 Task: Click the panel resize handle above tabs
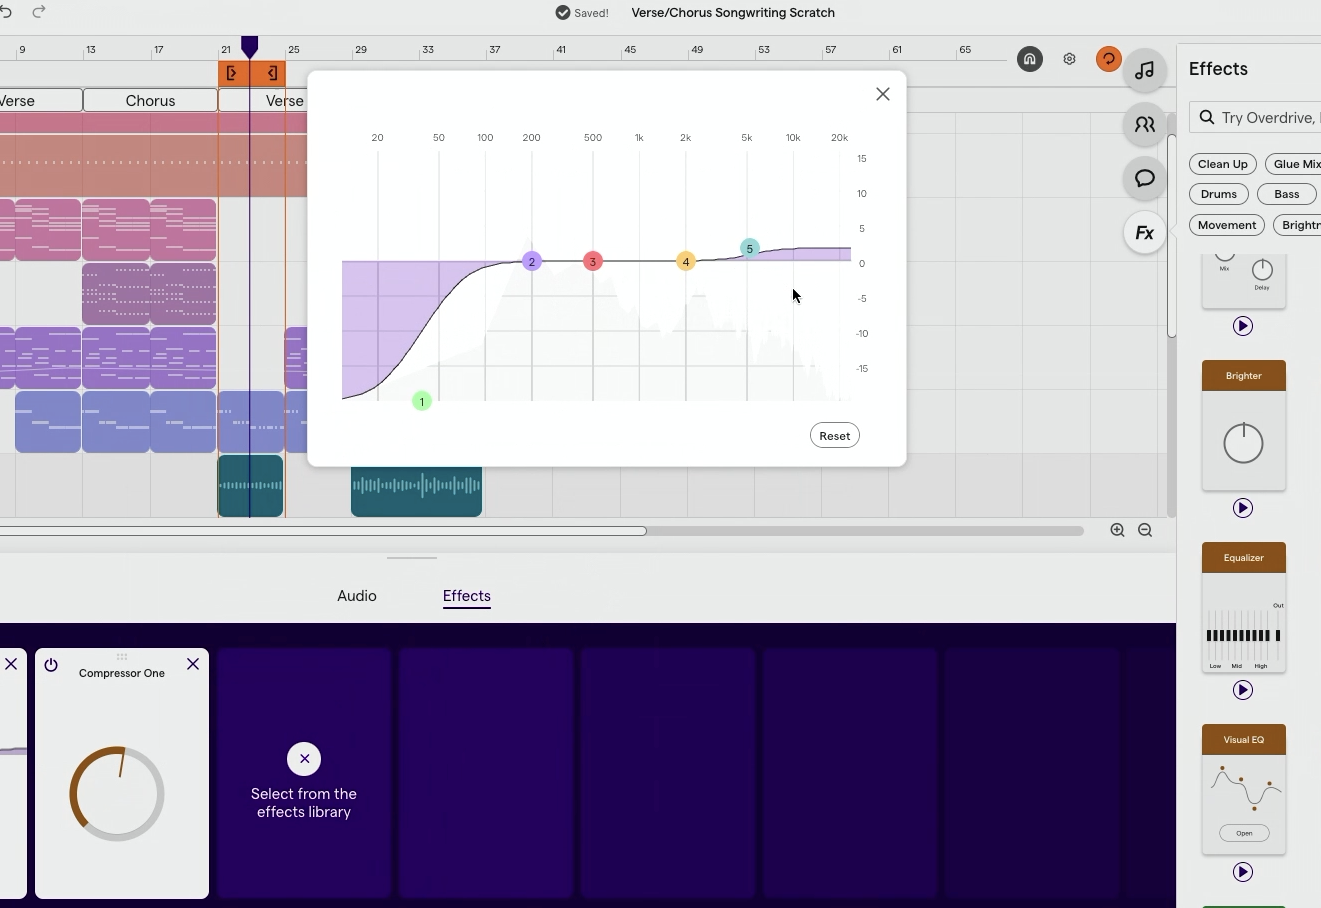click(x=412, y=558)
